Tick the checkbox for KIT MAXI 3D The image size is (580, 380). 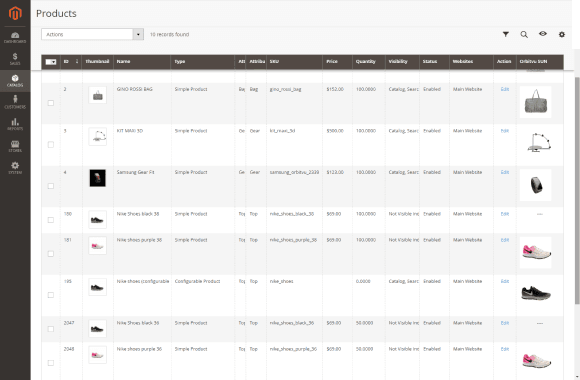click(51, 145)
